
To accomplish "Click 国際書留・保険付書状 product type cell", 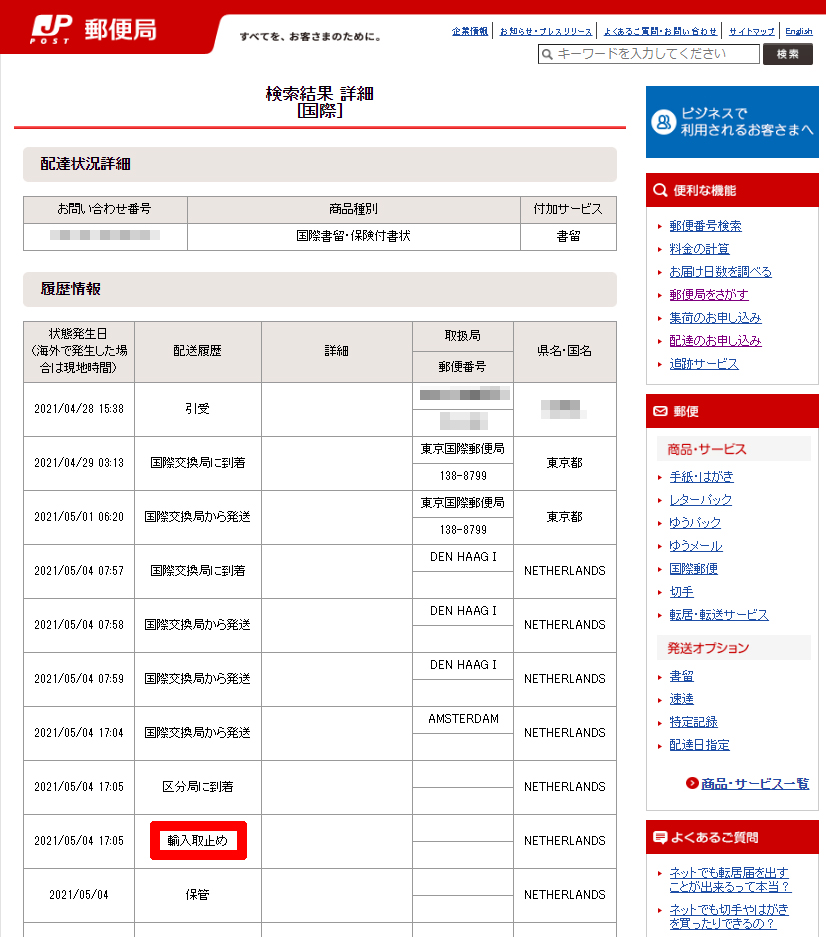I will pos(354,236).
